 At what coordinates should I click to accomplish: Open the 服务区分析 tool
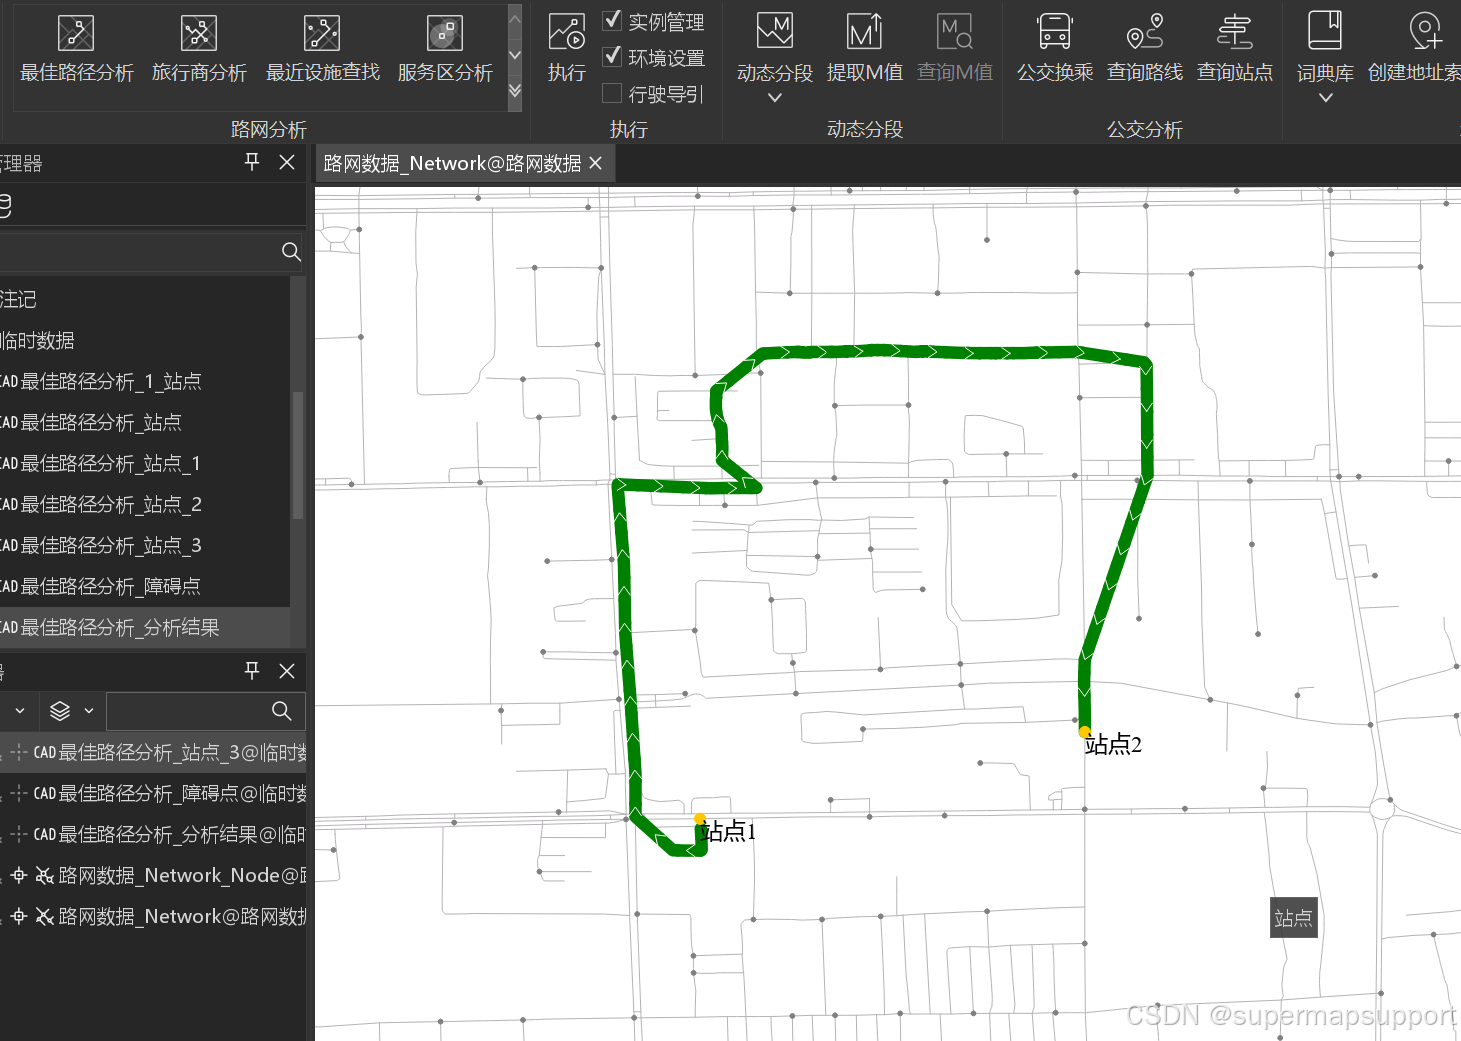445,48
